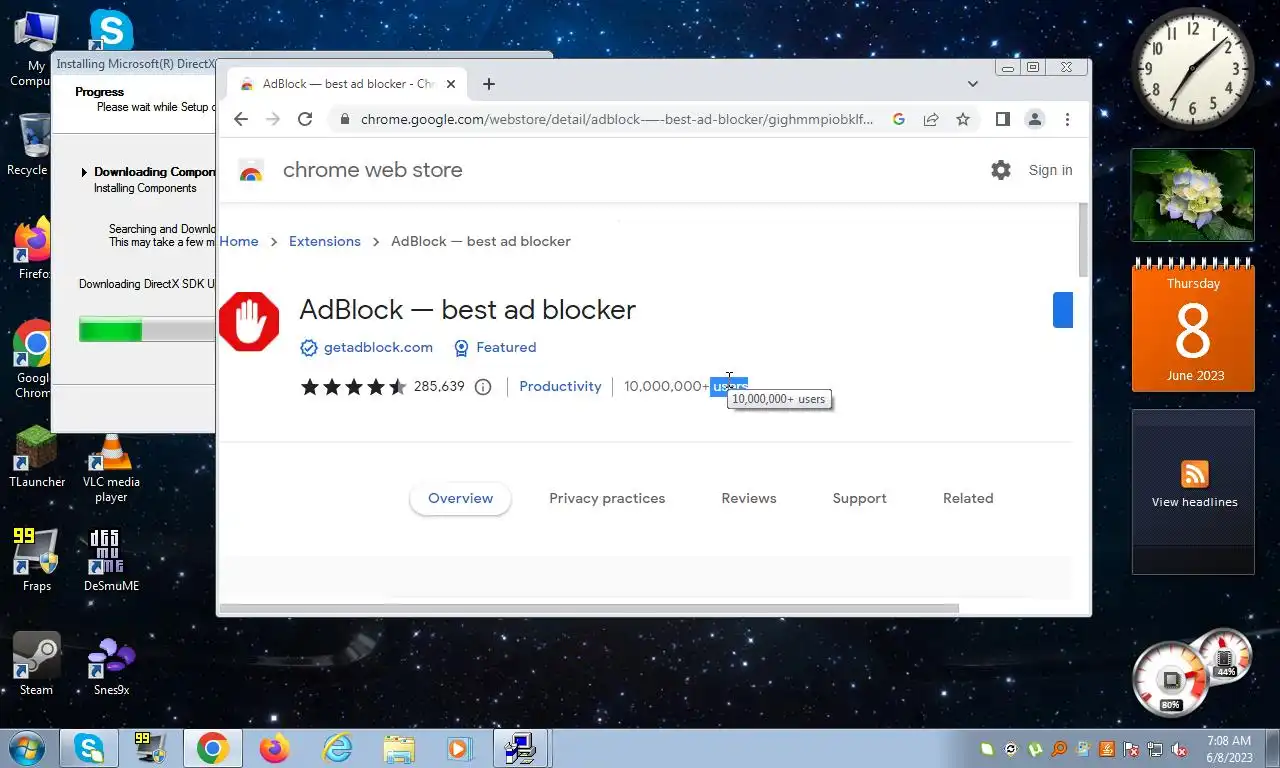Image resolution: width=1280 pixels, height=768 pixels.
Task: Bookmark this page with the star icon
Action: click(x=963, y=119)
